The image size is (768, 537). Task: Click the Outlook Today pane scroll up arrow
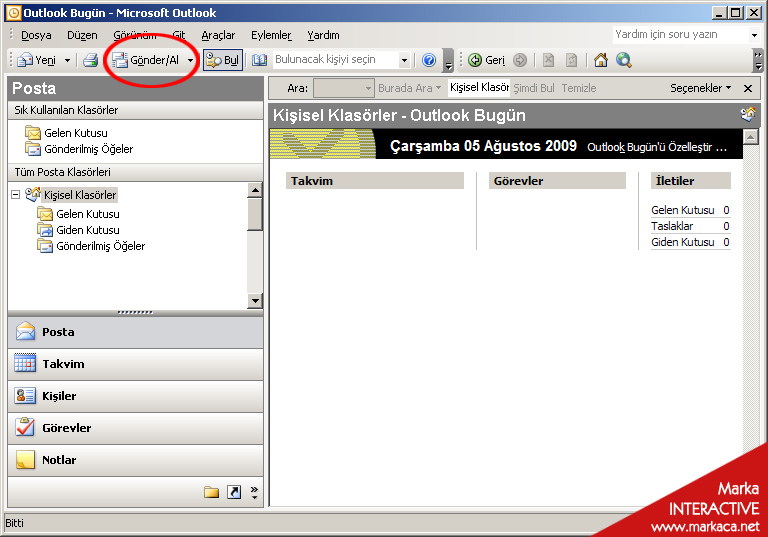click(x=751, y=137)
